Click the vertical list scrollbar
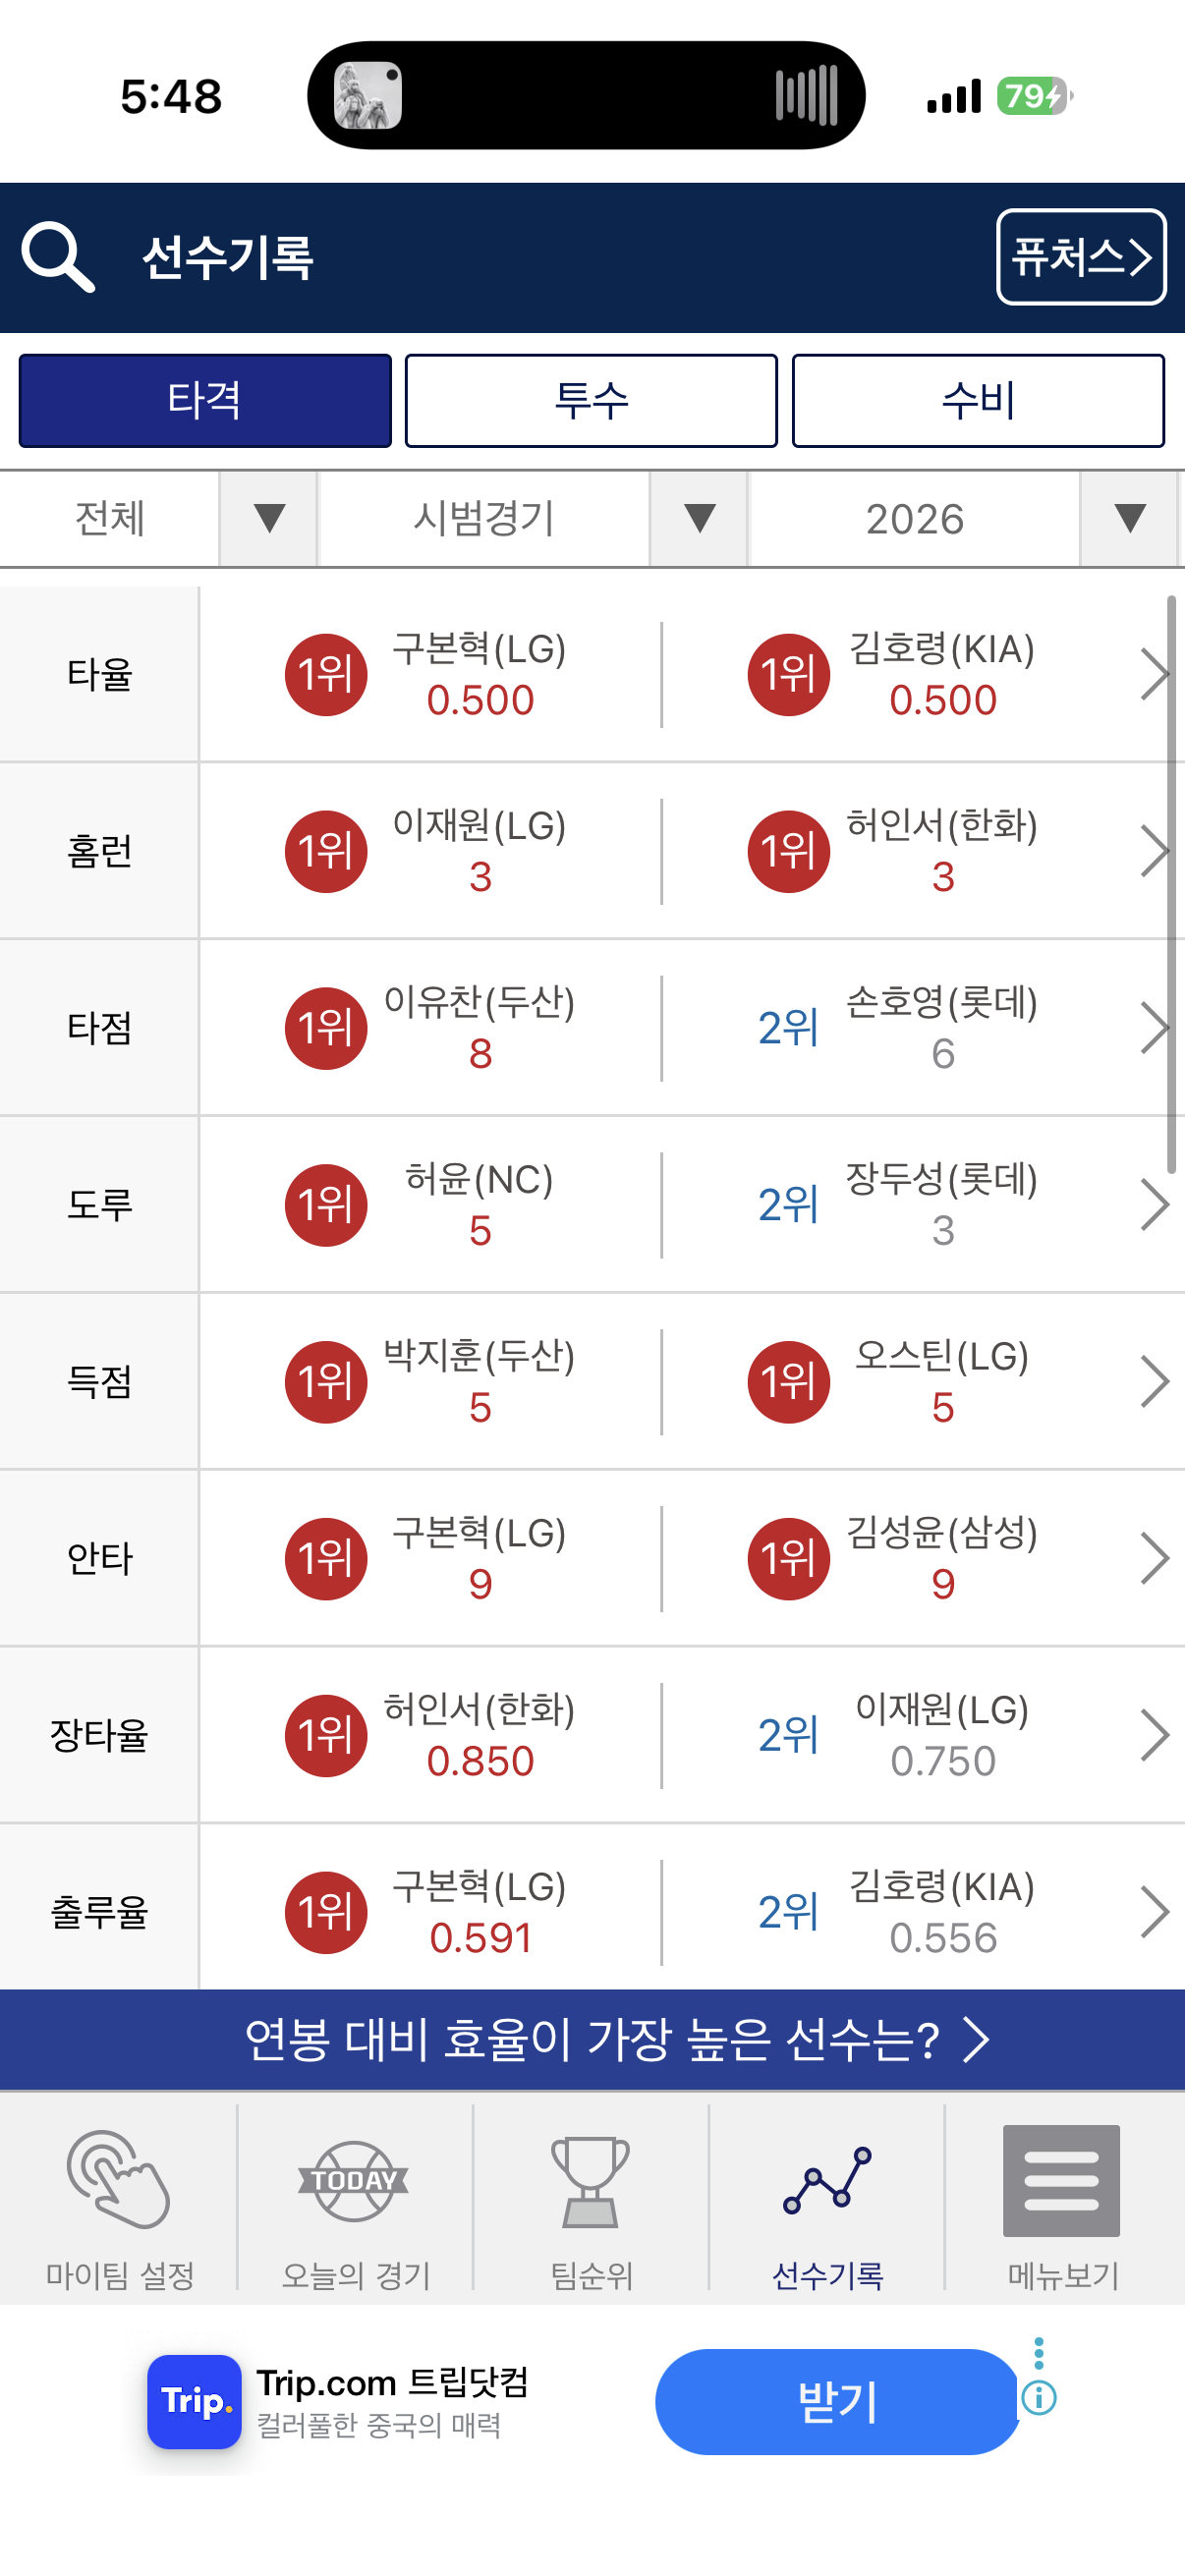Screen dimensions: 1185x2576 click(1171, 884)
